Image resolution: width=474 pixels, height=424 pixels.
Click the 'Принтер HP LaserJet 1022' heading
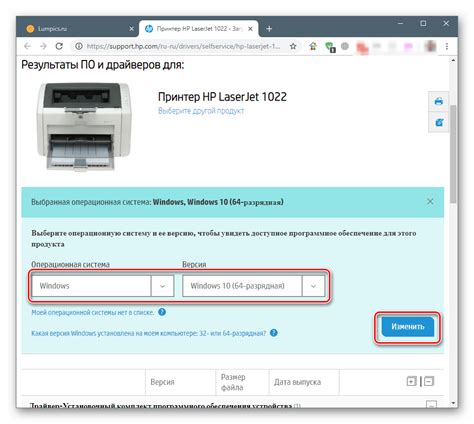[x=222, y=97]
